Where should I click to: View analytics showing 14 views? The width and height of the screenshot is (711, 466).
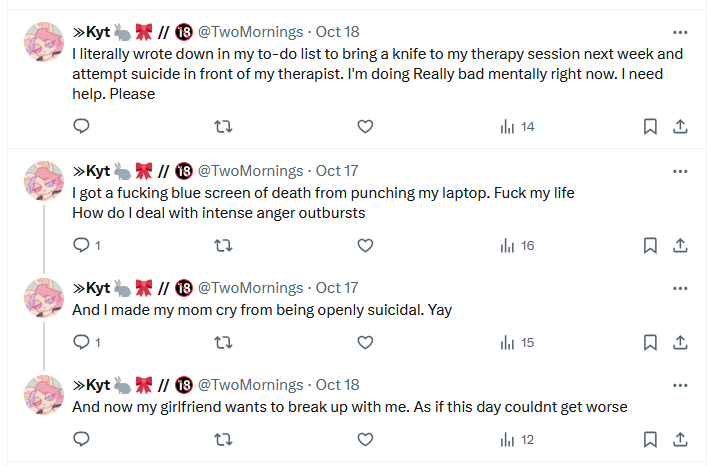[517, 126]
